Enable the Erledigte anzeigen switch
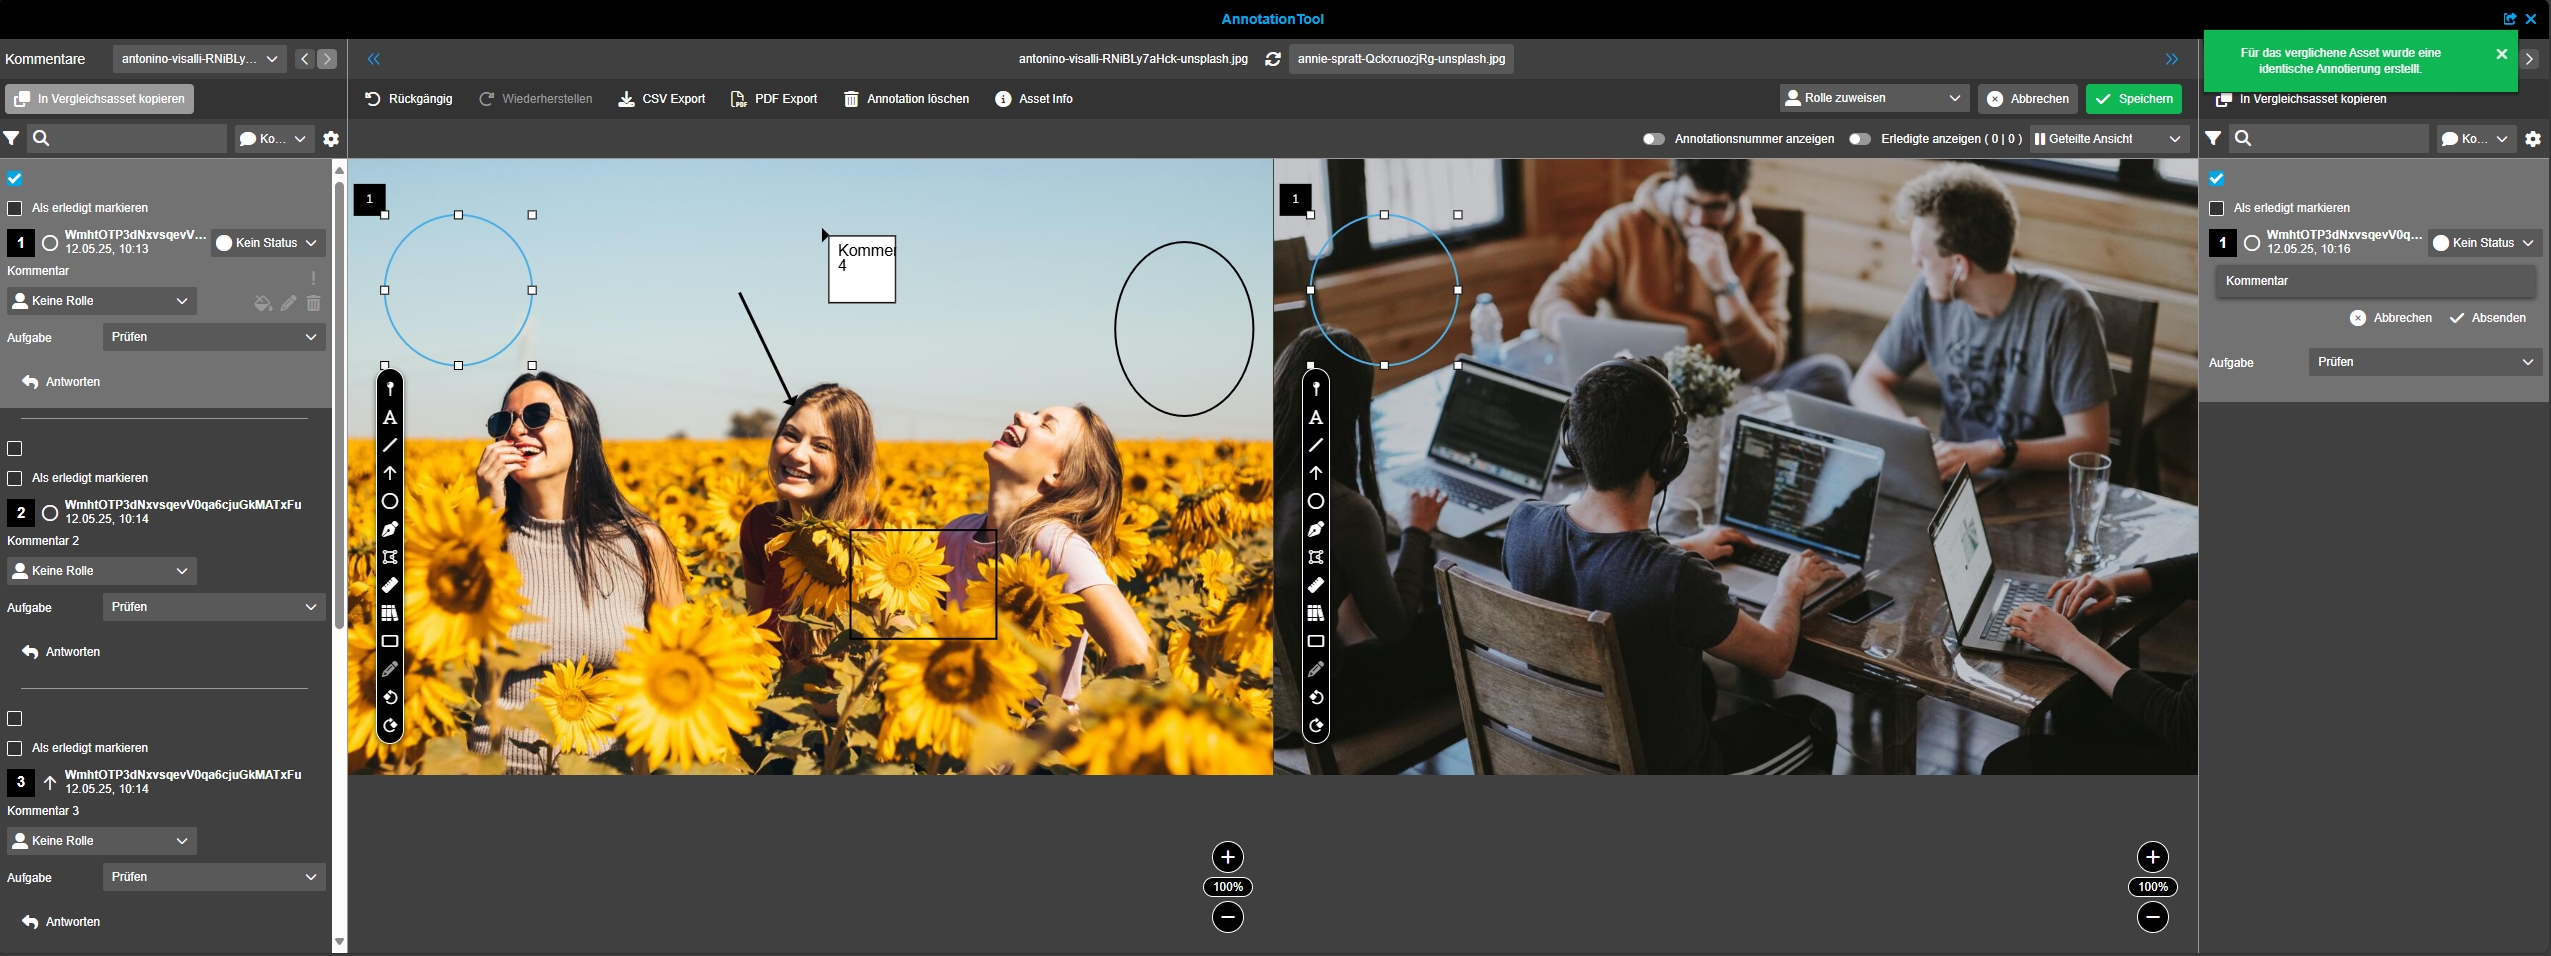2551x956 pixels. tap(1859, 139)
